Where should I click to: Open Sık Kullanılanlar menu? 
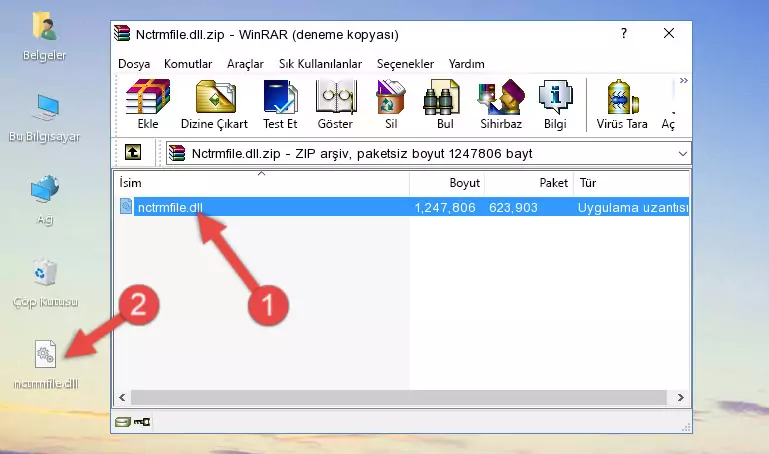(x=320, y=64)
